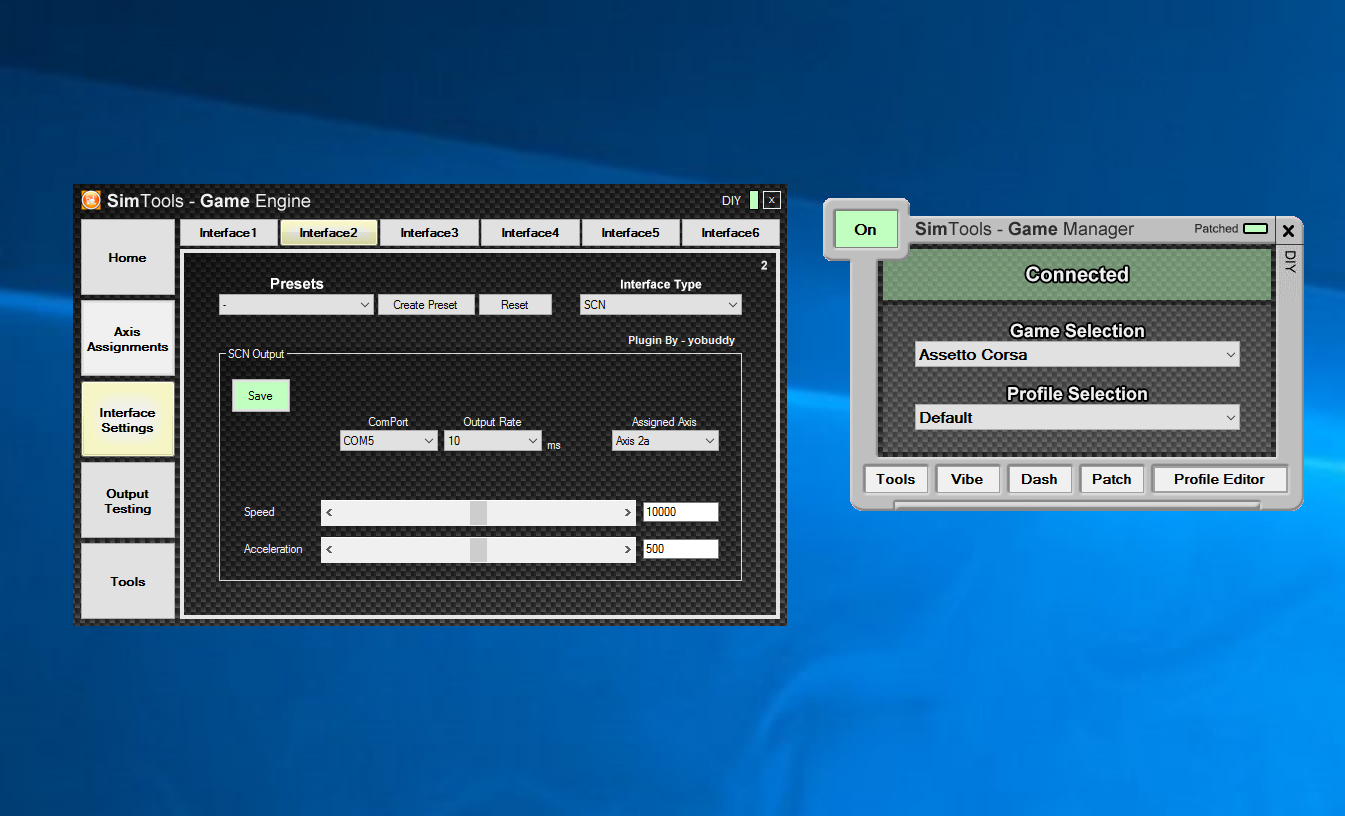Image resolution: width=1345 pixels, height=816 pixels.
Task: Open Interface Settings section
Action: (x=128, y=420)
